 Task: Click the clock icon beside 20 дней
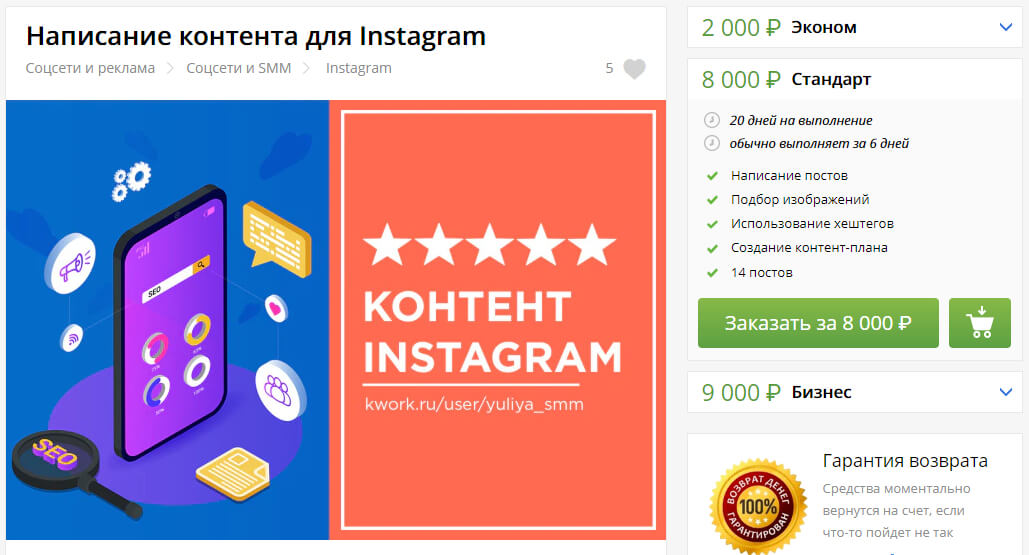712,120
